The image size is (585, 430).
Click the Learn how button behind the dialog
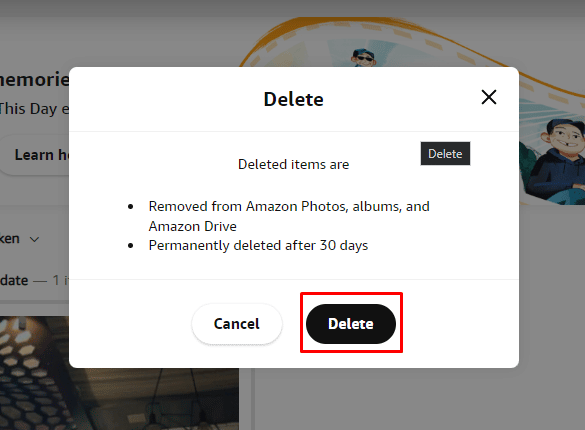[35, 155]
